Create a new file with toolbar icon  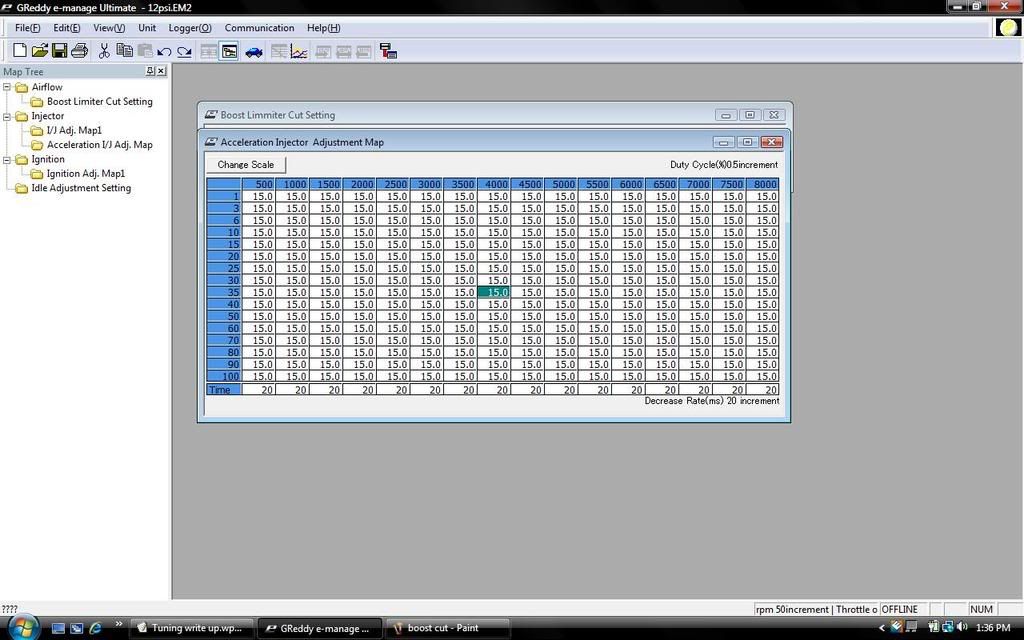[x=20, y=51]
